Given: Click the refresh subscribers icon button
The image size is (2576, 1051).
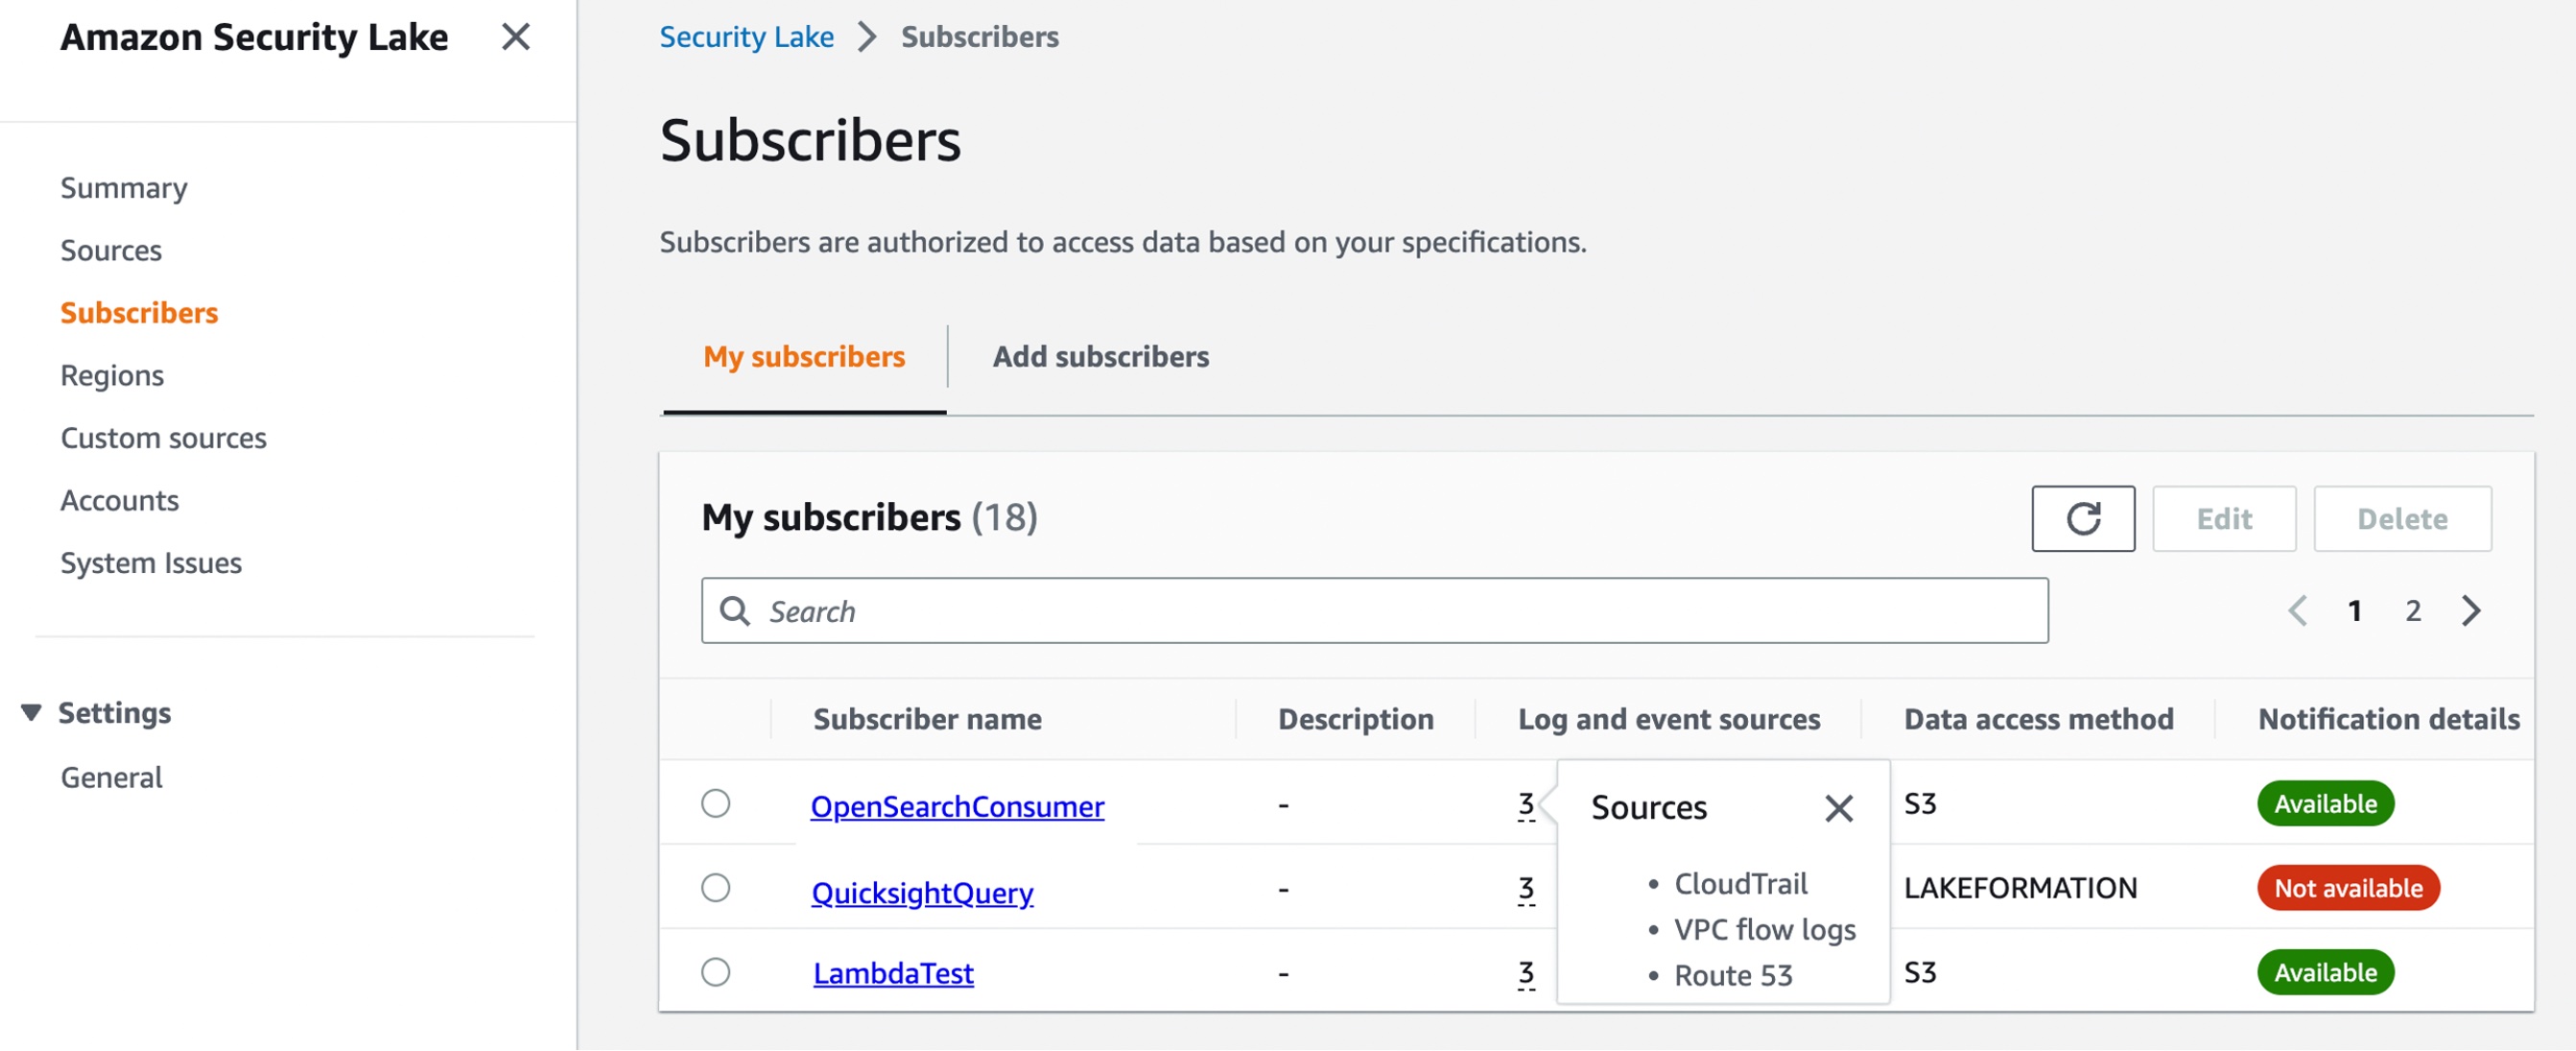Looking at the screenshot, I should click(2082, 519).
